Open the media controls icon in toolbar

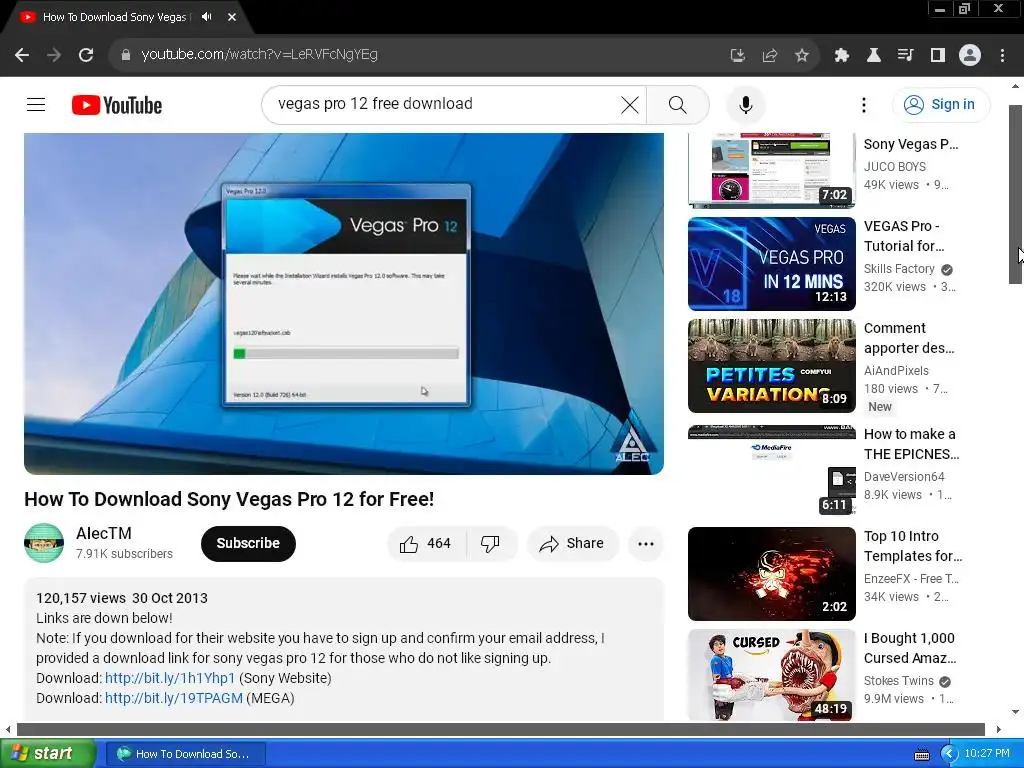point(905,56)
